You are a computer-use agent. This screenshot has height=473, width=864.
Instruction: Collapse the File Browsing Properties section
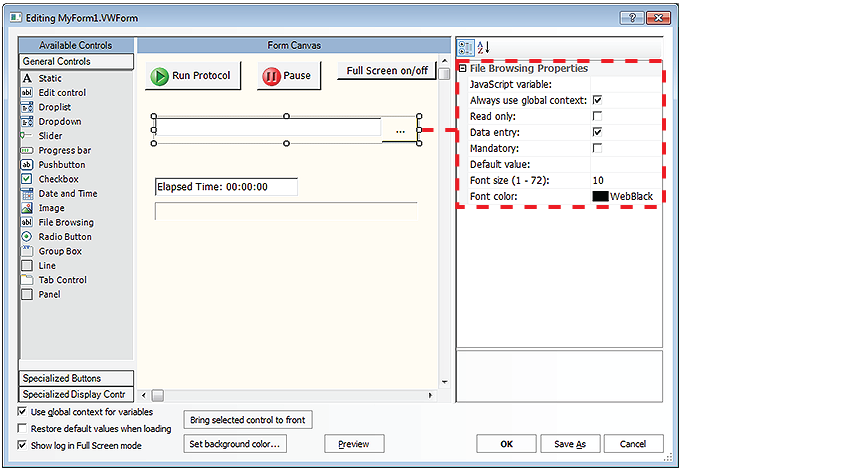tap(462, 69)
